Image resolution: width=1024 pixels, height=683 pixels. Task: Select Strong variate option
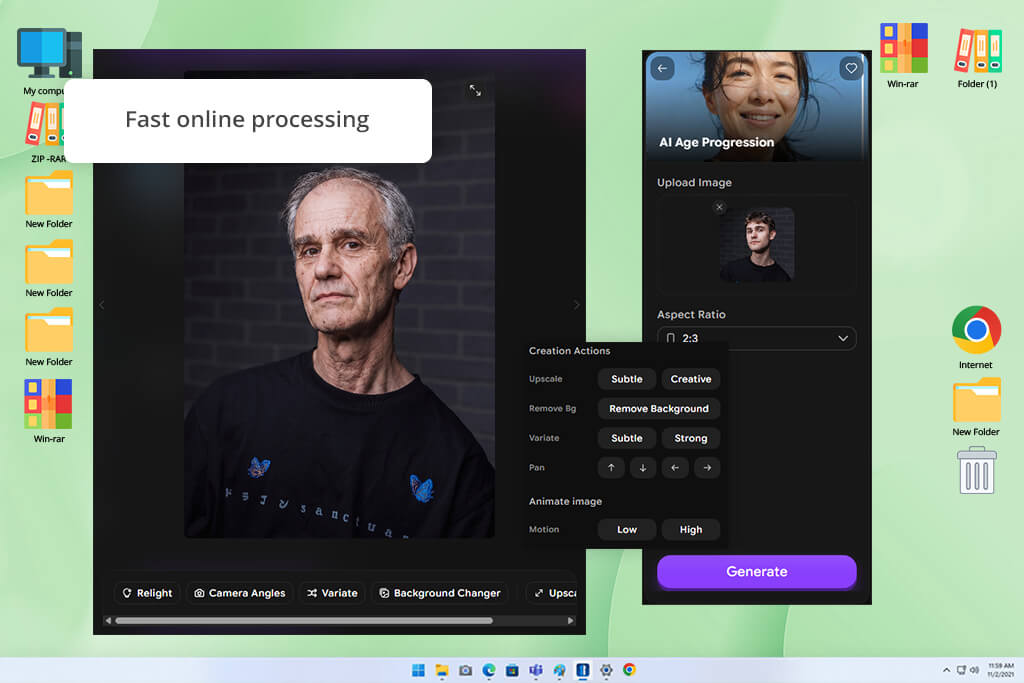point(690,438)
